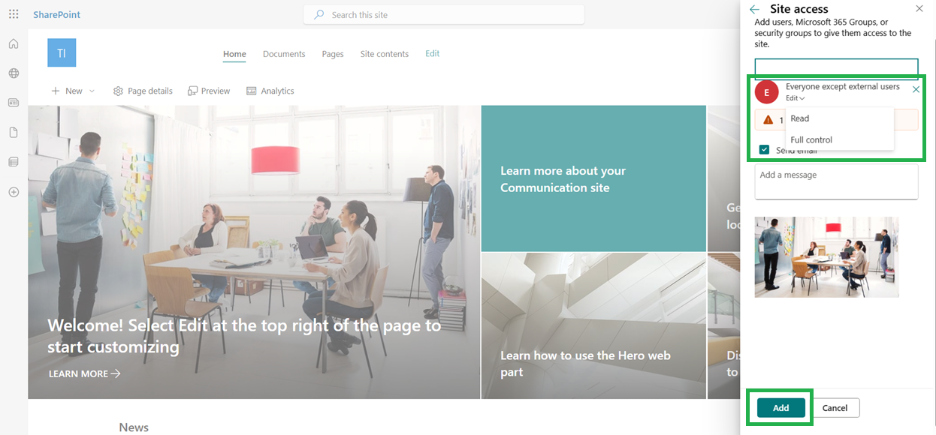Image resolution: width=936 pixels, height=435 pixels.
Task: Open the Documents navigation tab
Action: tap(284, 54)
